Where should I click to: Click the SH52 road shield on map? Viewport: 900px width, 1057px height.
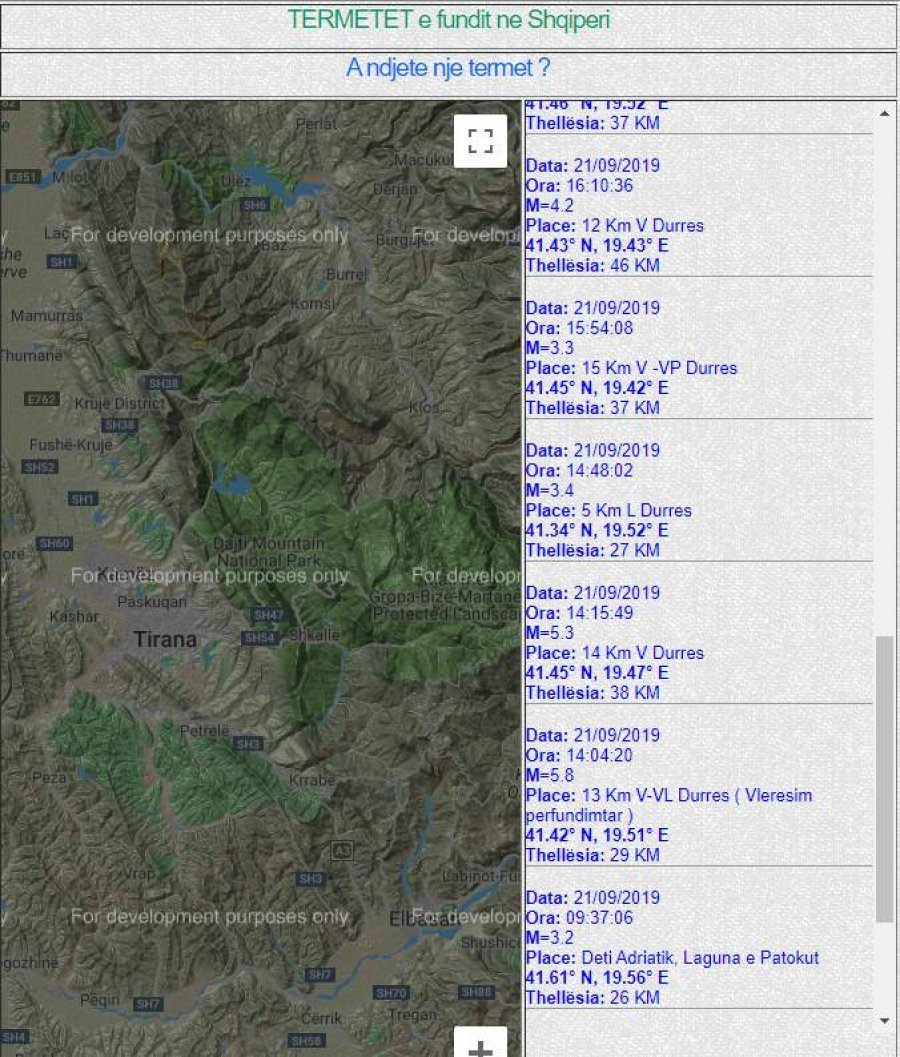[40, 467]
